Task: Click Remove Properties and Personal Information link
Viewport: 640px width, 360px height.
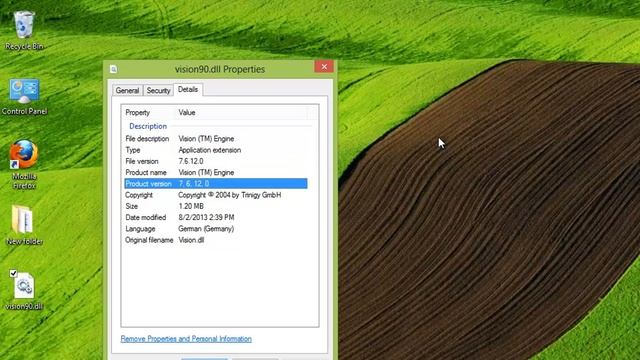Action: [x=186, y=339]
